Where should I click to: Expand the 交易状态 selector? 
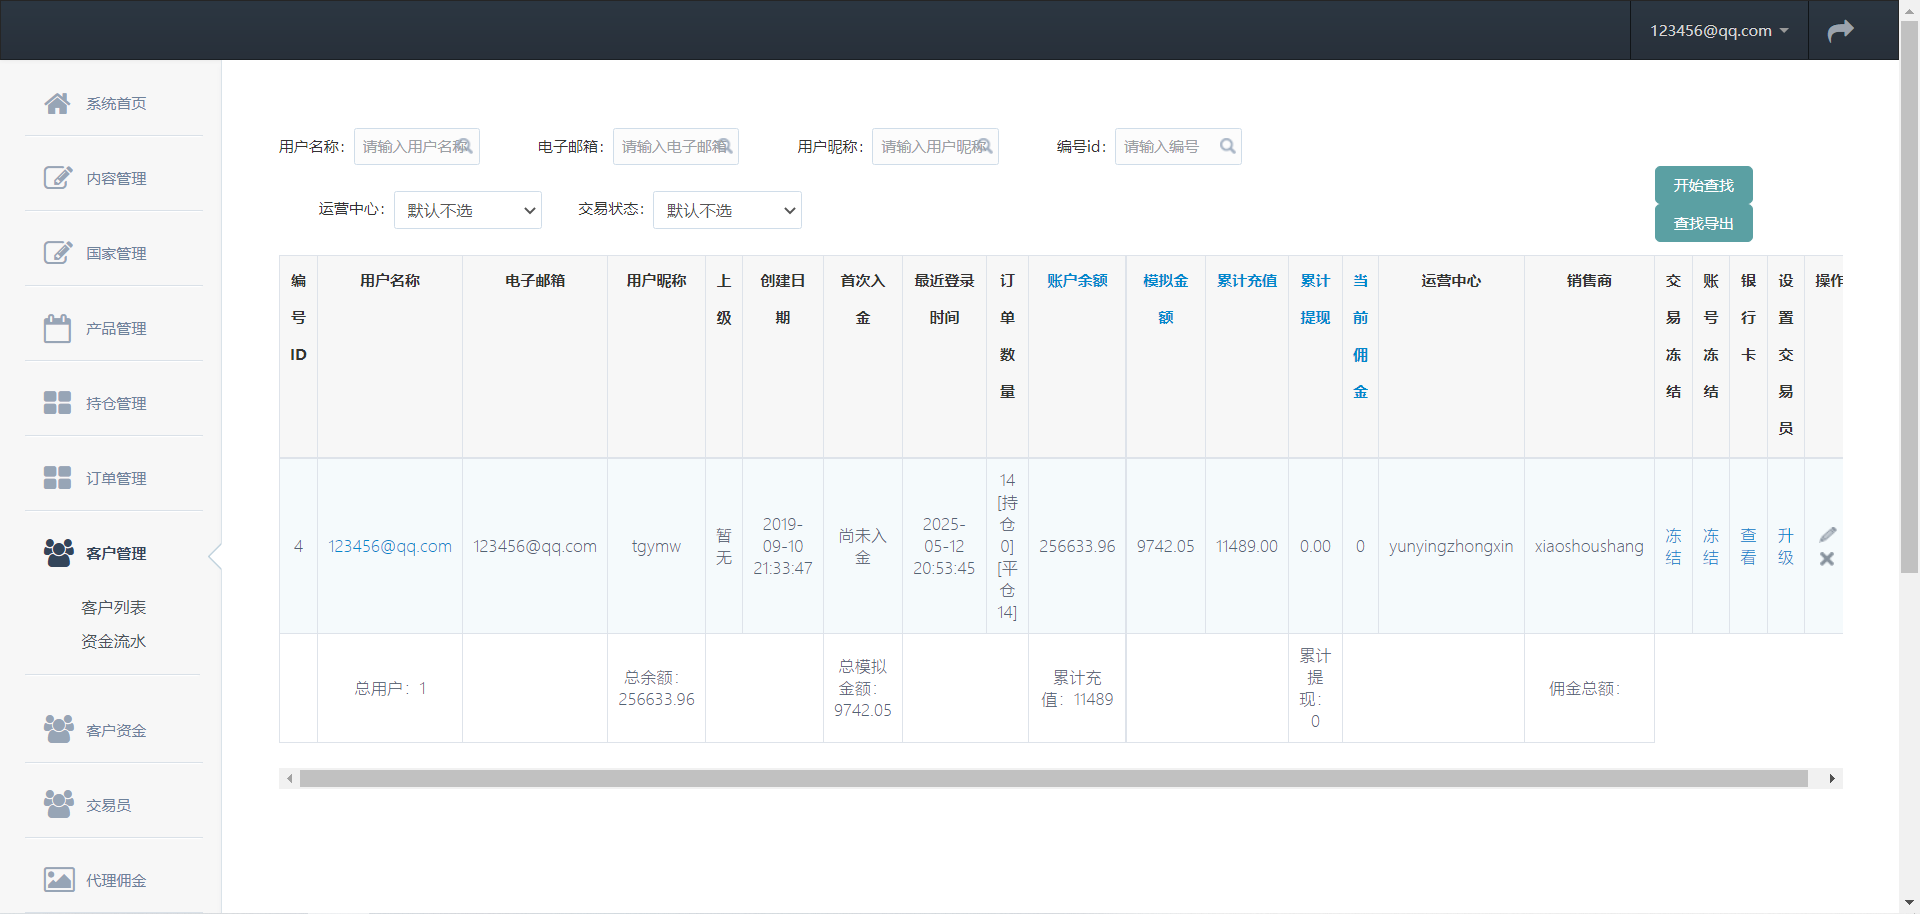727,210
